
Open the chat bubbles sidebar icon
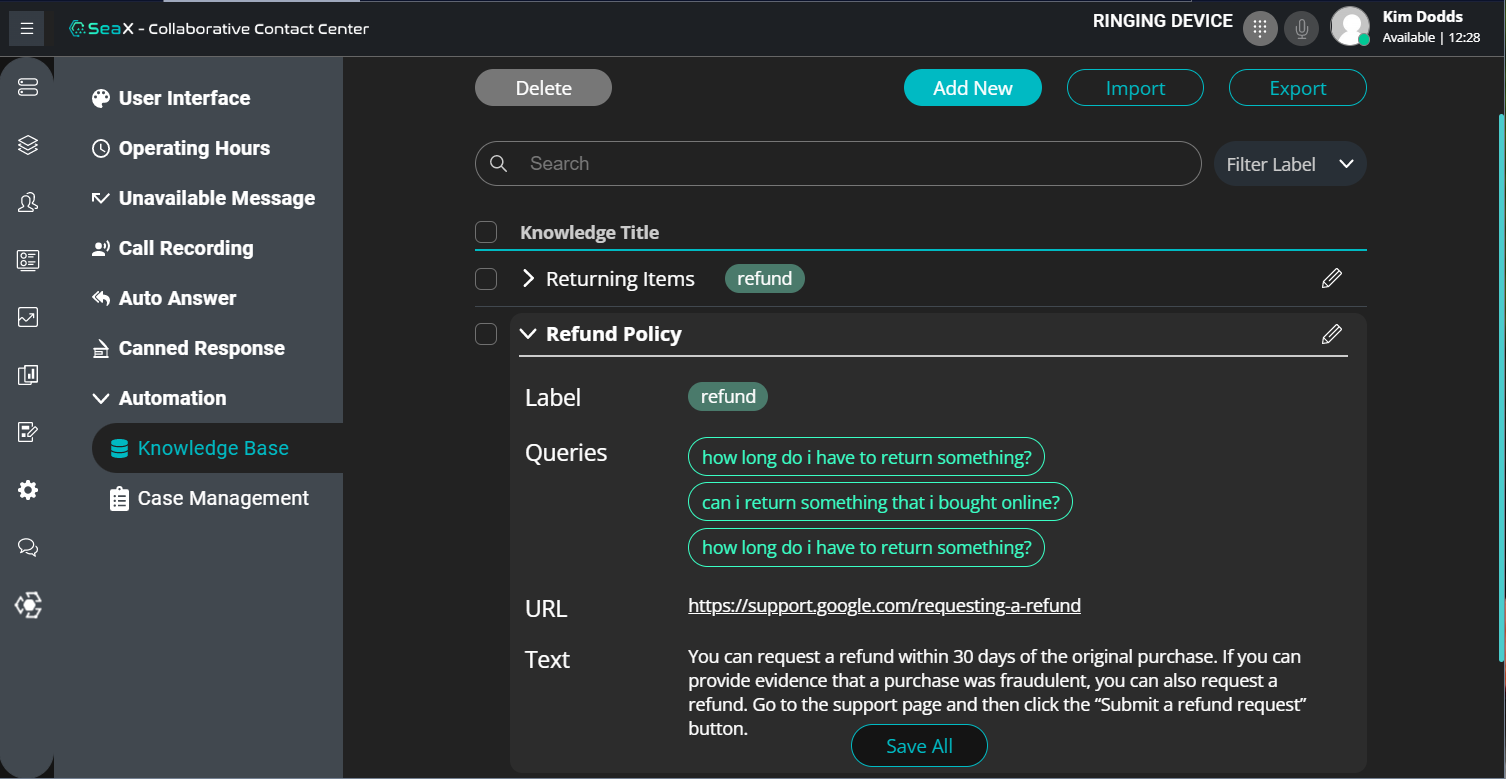(28, 548)
